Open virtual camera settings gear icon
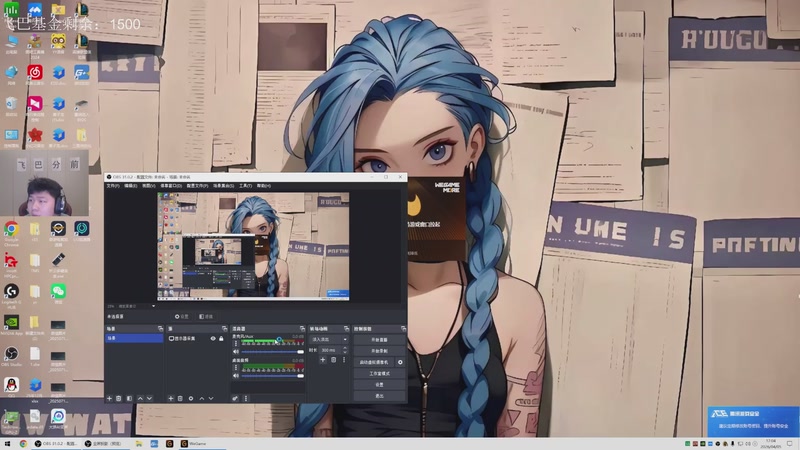This screenshot has width=800, height=450. click(400, 362)
